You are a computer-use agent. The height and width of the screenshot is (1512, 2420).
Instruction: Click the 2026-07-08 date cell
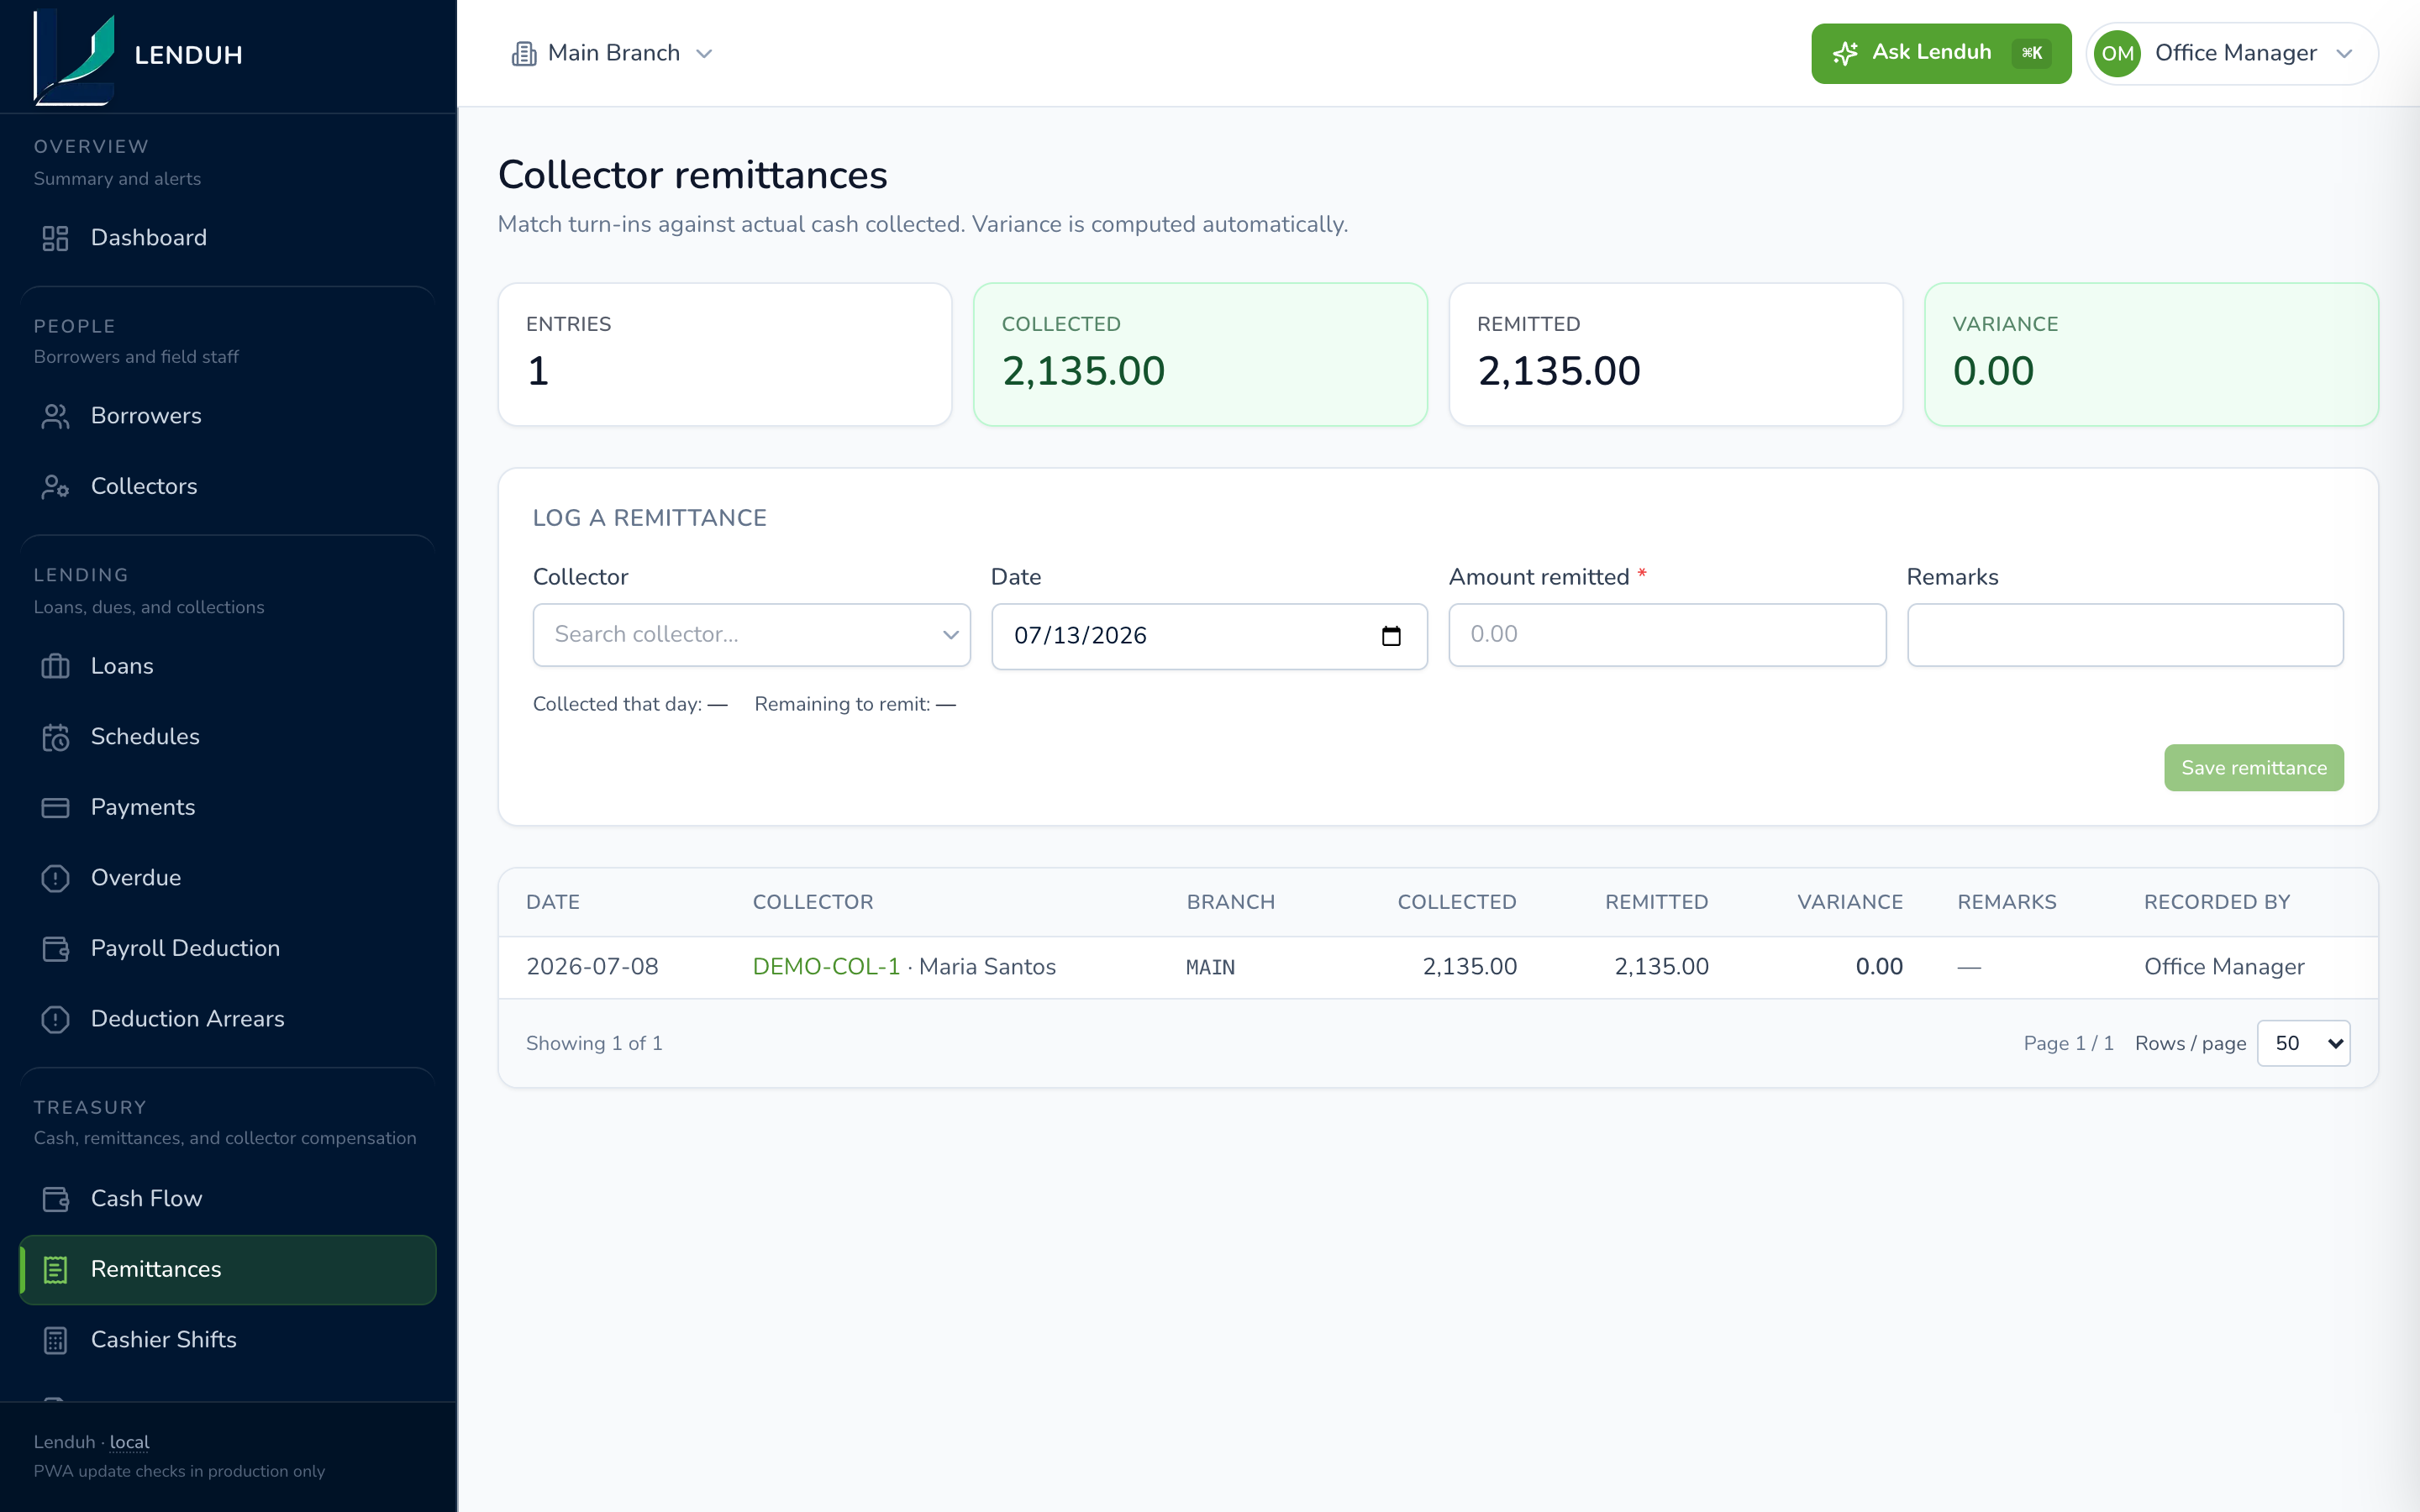point(592,967)
